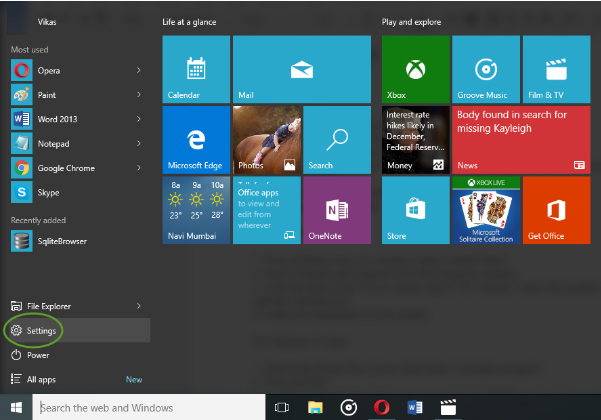This screenshot has height=420, width=601.
Task: Expand the File Explorer jump list arrow
Action: coord(139,306)
